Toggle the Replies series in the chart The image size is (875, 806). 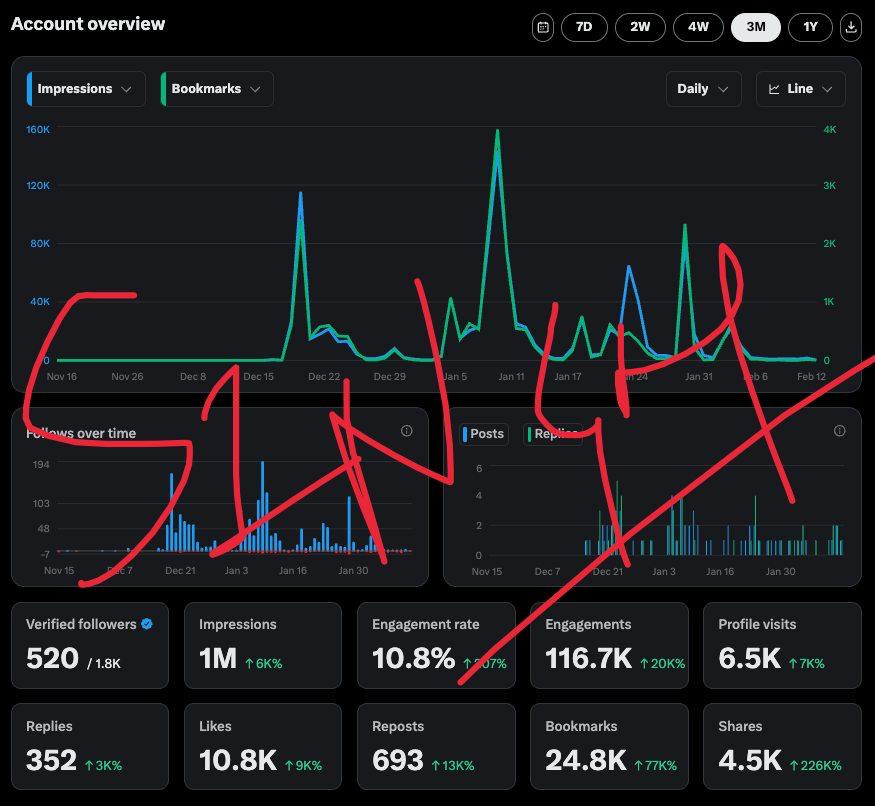pyautogui.click(x=552, y=434)
